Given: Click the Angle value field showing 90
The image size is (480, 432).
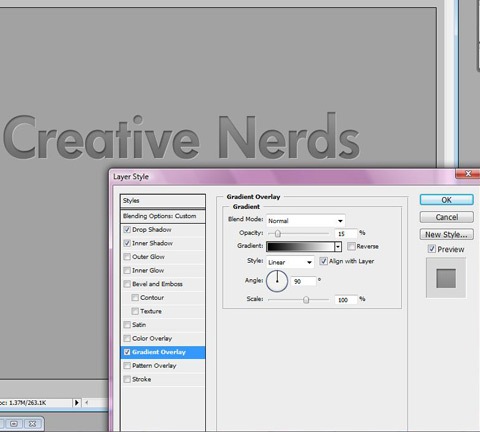Looking at the screenshot, I should (x=304, y=281).
